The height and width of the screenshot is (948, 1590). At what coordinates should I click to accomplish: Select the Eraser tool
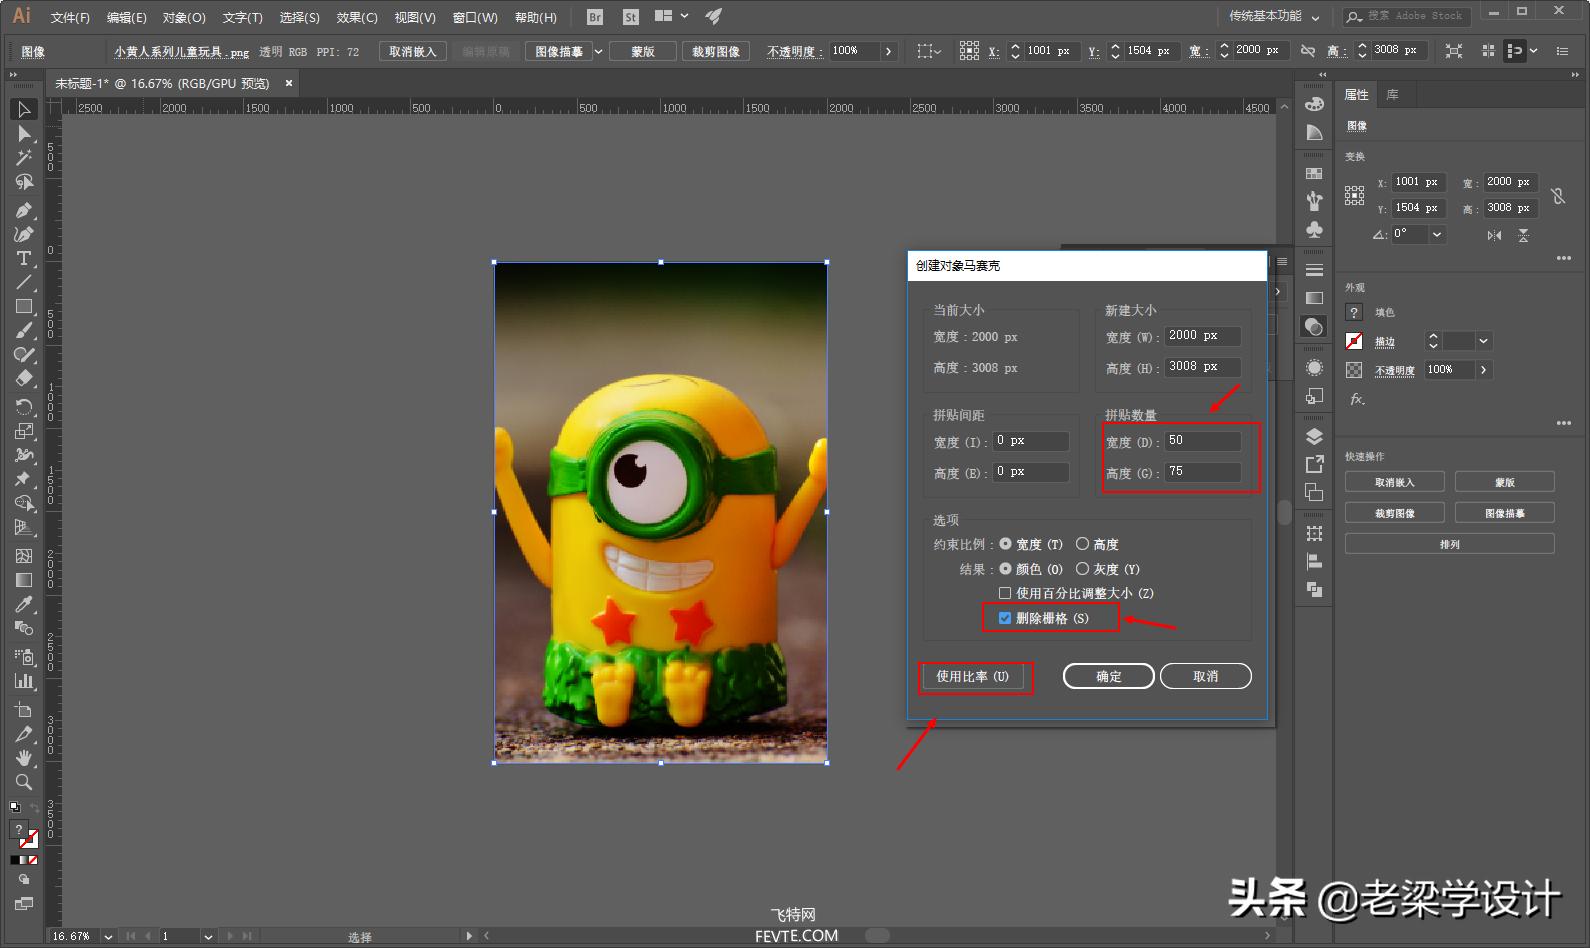(x=24, y=379)
